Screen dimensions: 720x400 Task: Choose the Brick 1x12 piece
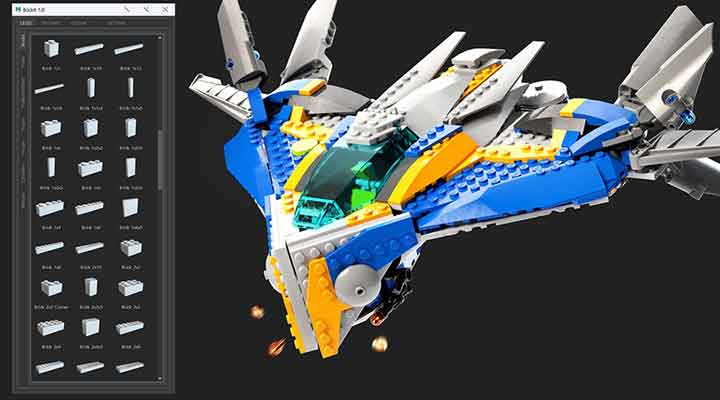129,48
